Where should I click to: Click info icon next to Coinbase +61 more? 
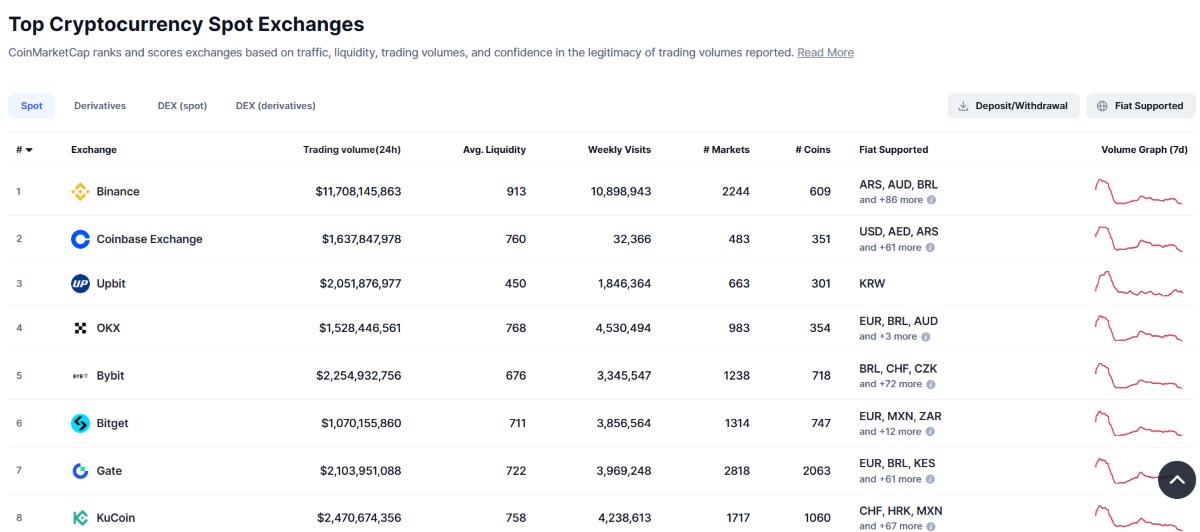tap(930, 247)
